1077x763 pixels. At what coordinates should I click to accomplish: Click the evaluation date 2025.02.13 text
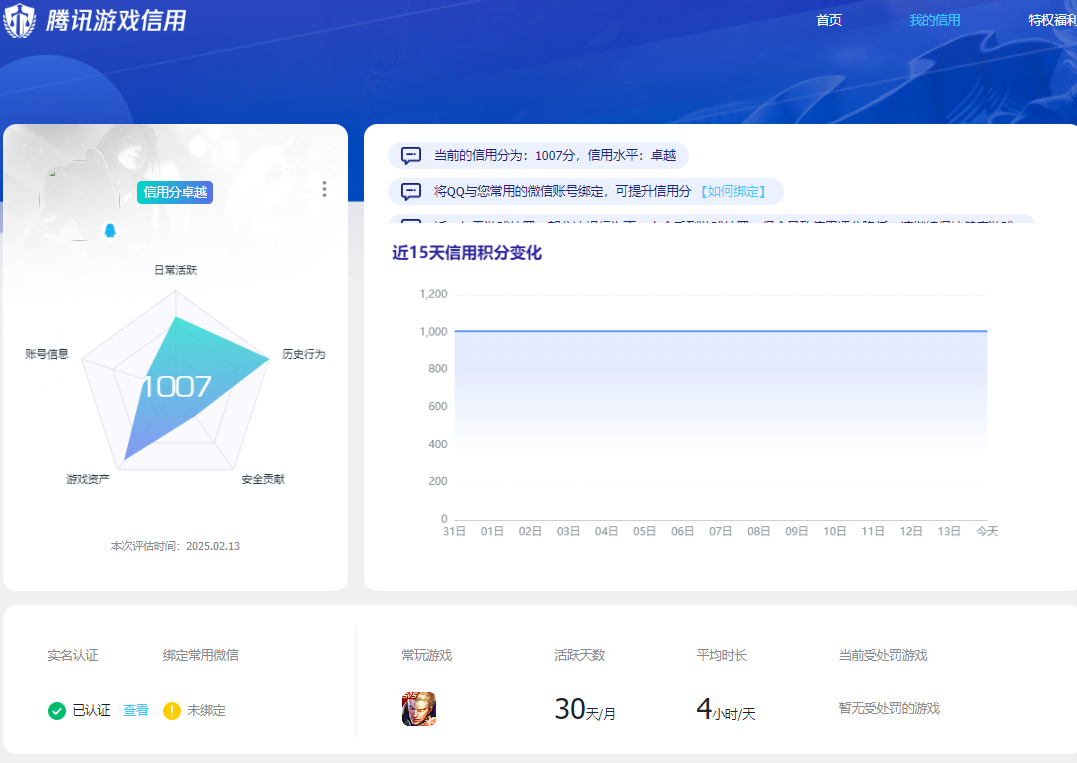[x=213, y=547]
